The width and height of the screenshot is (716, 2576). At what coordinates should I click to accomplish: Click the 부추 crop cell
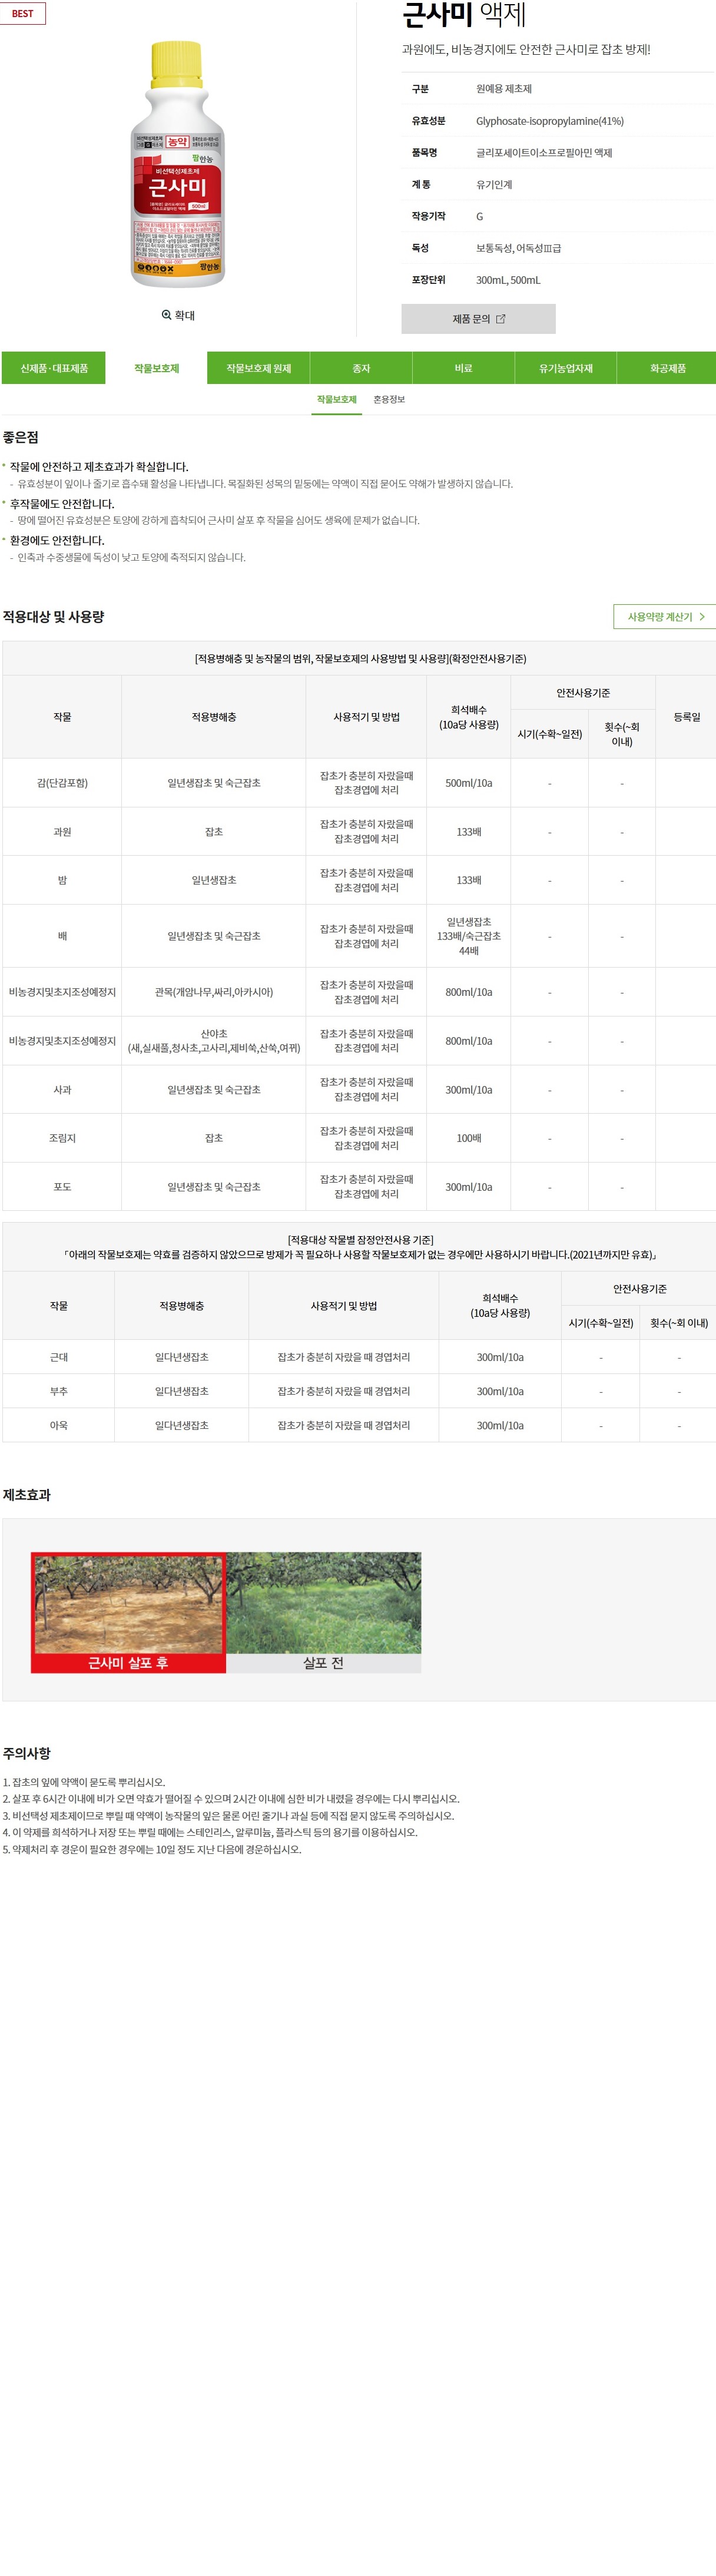[x=59, y=1391]
